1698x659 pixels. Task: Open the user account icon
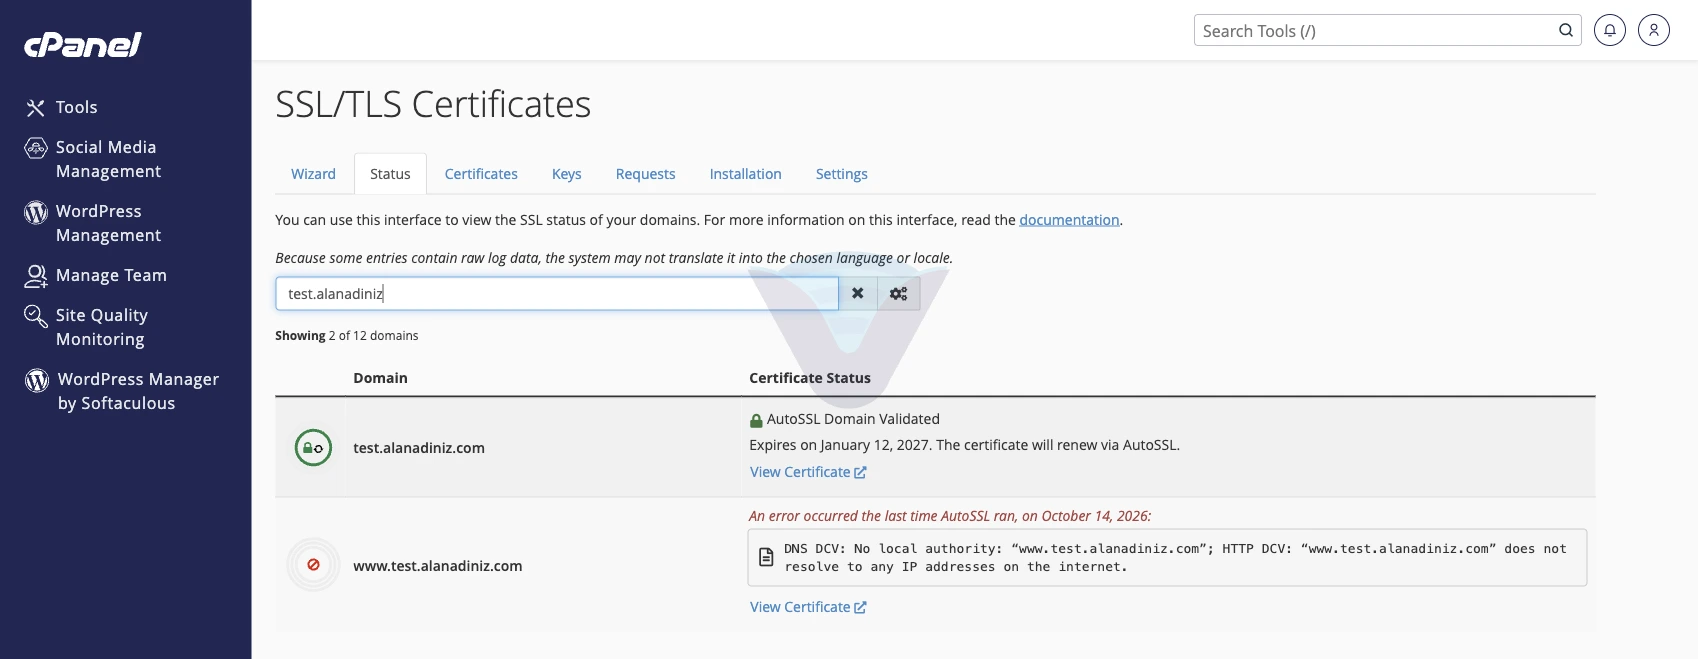tap(1654, 30)
